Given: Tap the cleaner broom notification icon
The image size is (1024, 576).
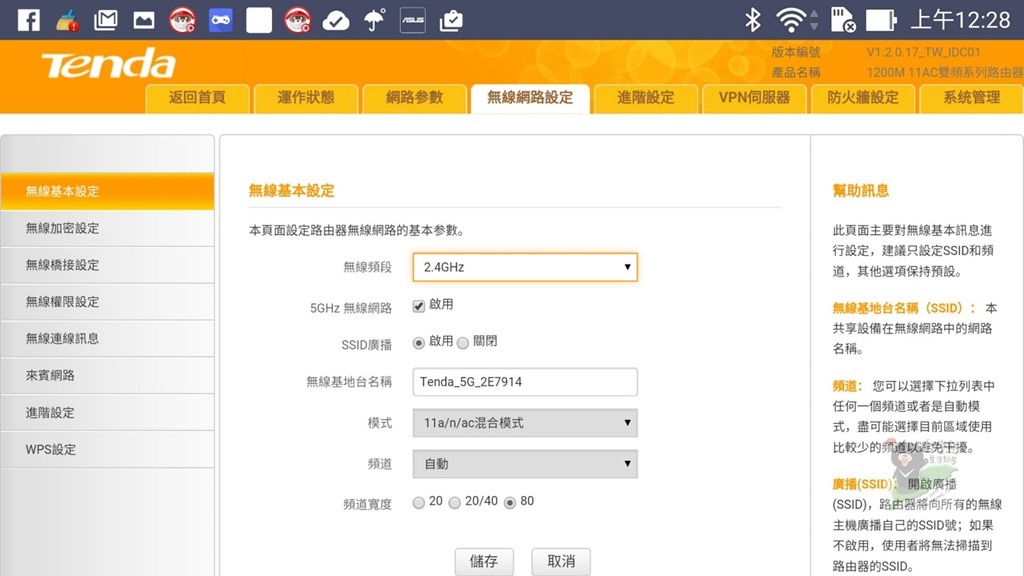Looking at the screenshot, I should (67, 20).
